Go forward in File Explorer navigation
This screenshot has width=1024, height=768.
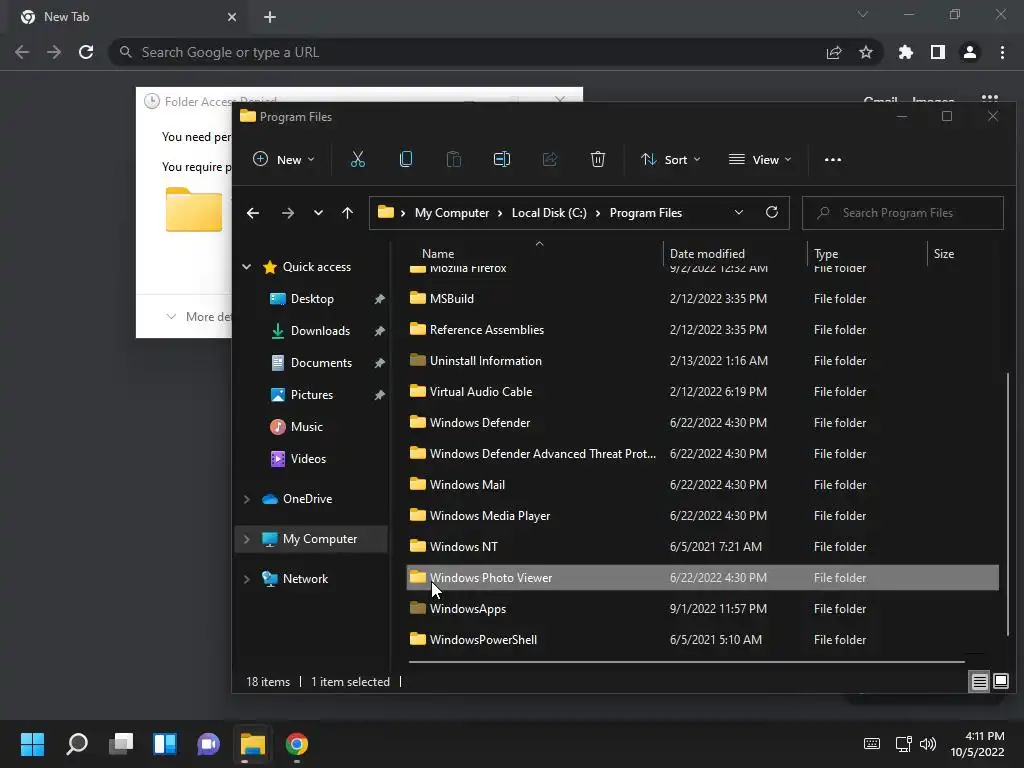(287, 213)
